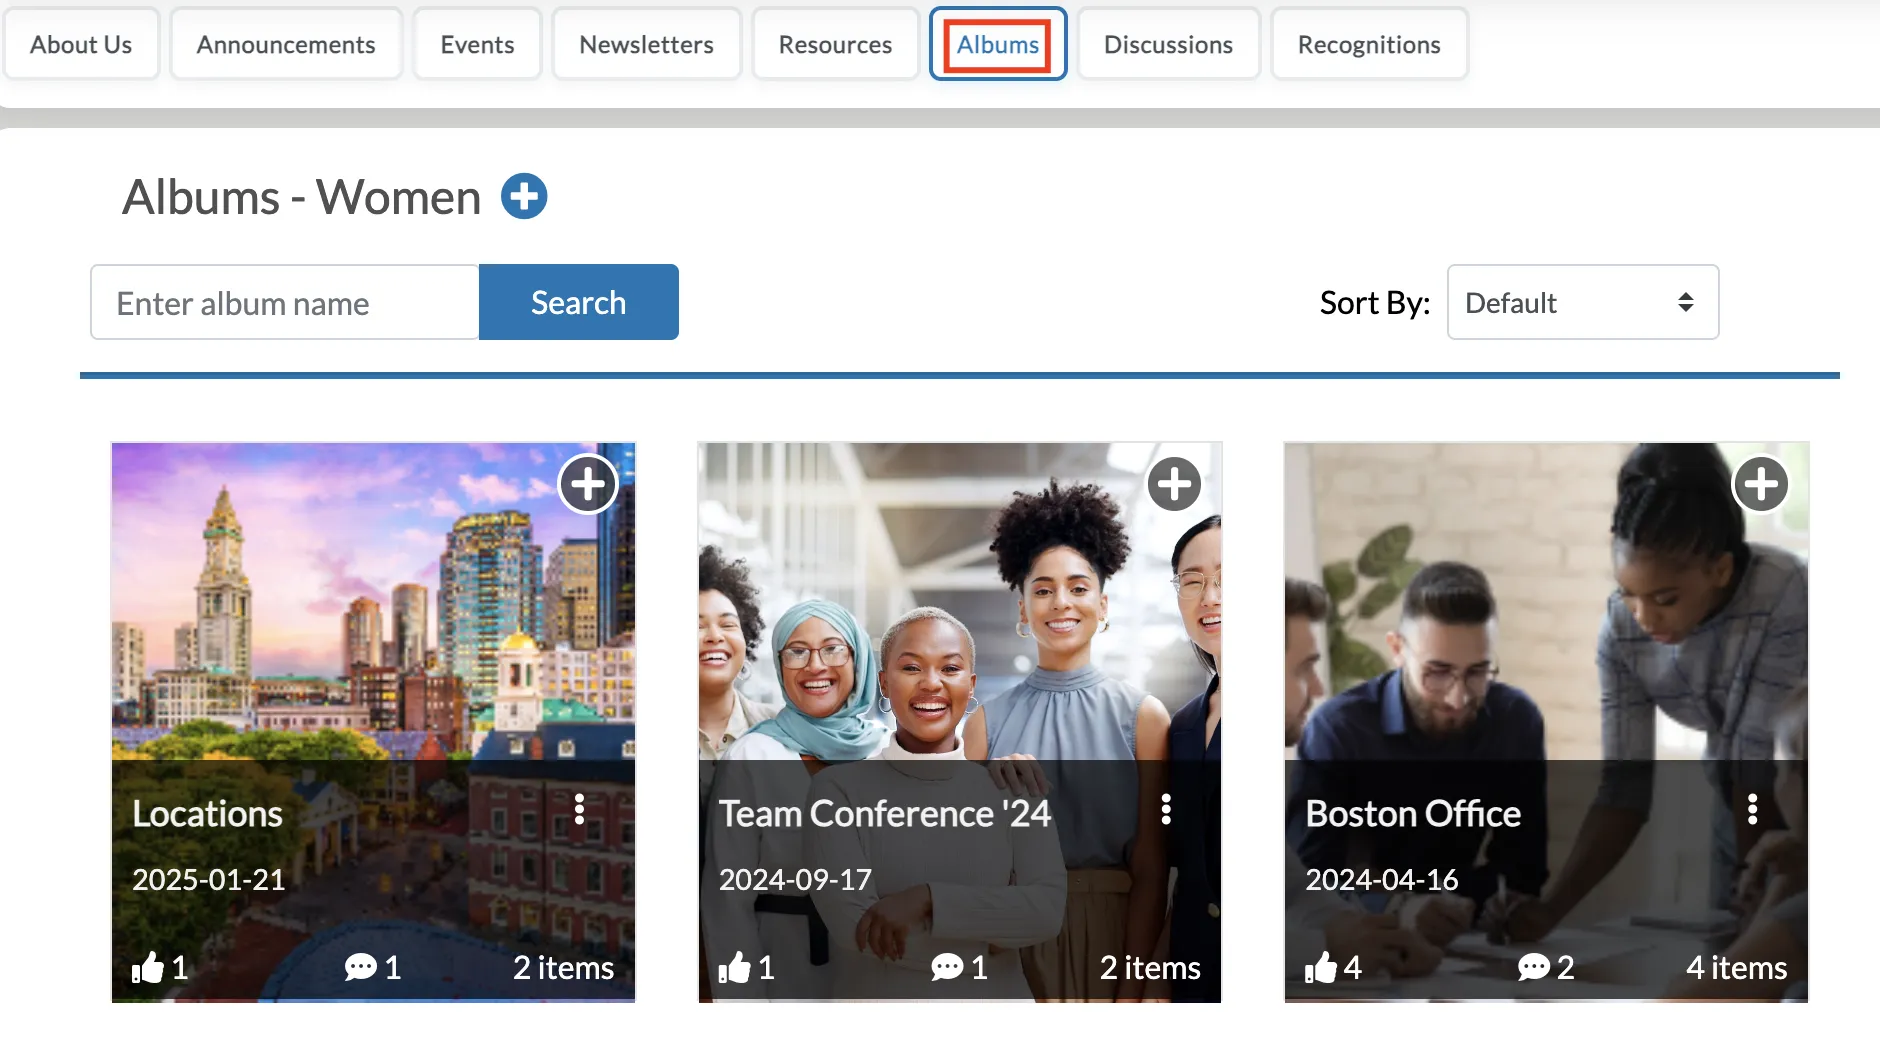The image size is (1880, 1038).
Task: Open the Boston Office three-dot menu
Action: [x=1752, y=810]
